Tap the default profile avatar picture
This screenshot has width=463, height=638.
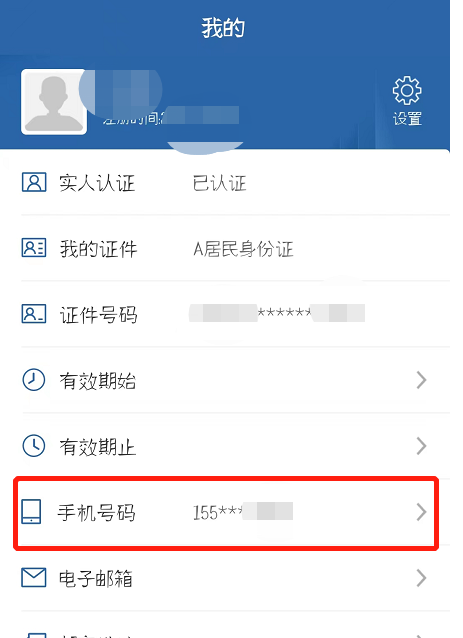click(x=54, y=101)
